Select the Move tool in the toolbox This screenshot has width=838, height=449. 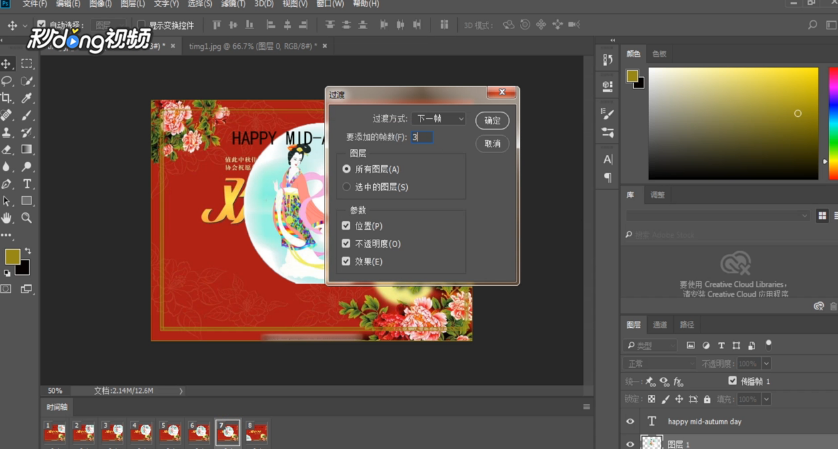pyautogui.click(x=6, y=64)
